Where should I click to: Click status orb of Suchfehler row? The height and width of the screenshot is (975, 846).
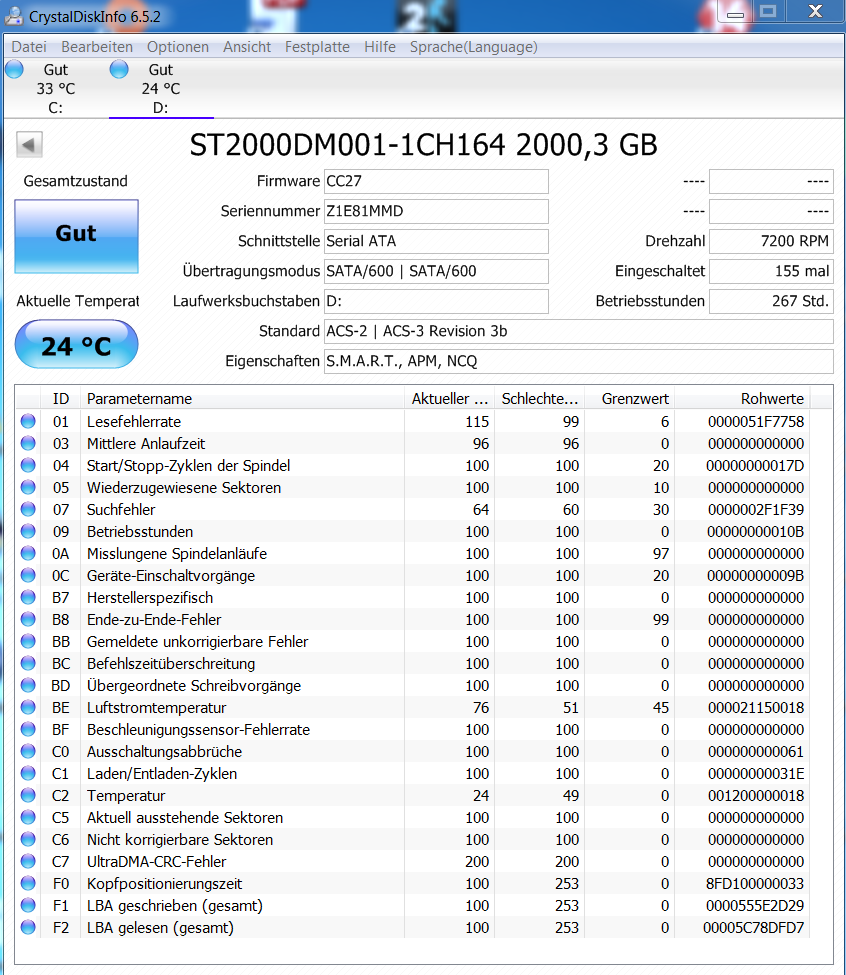[28, 509]
